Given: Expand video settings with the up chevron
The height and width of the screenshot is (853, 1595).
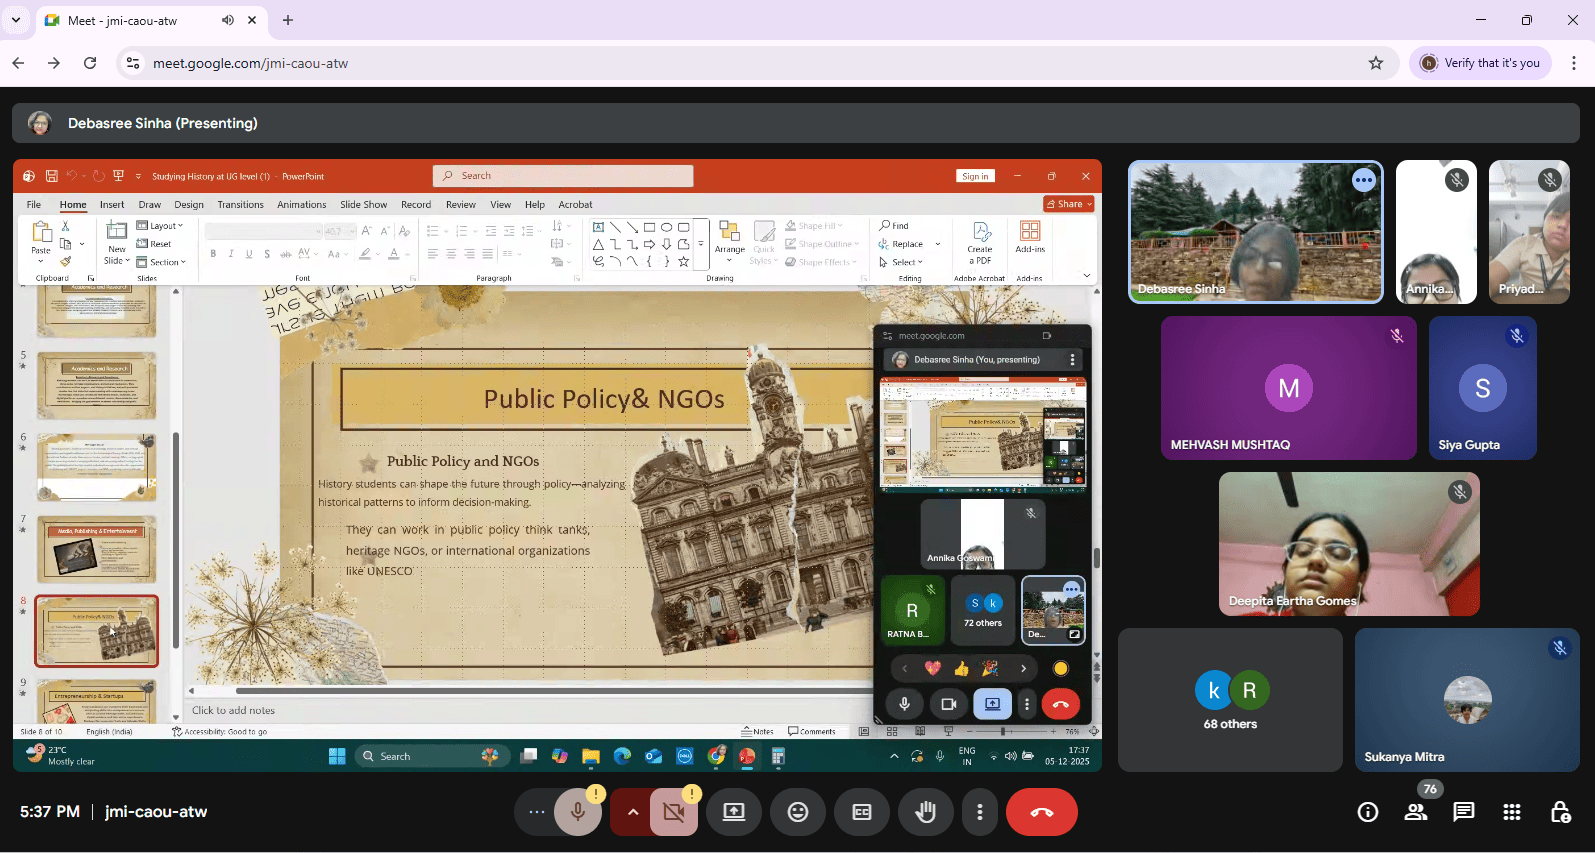Looking at the screenshot, I should tap(632, 812).
